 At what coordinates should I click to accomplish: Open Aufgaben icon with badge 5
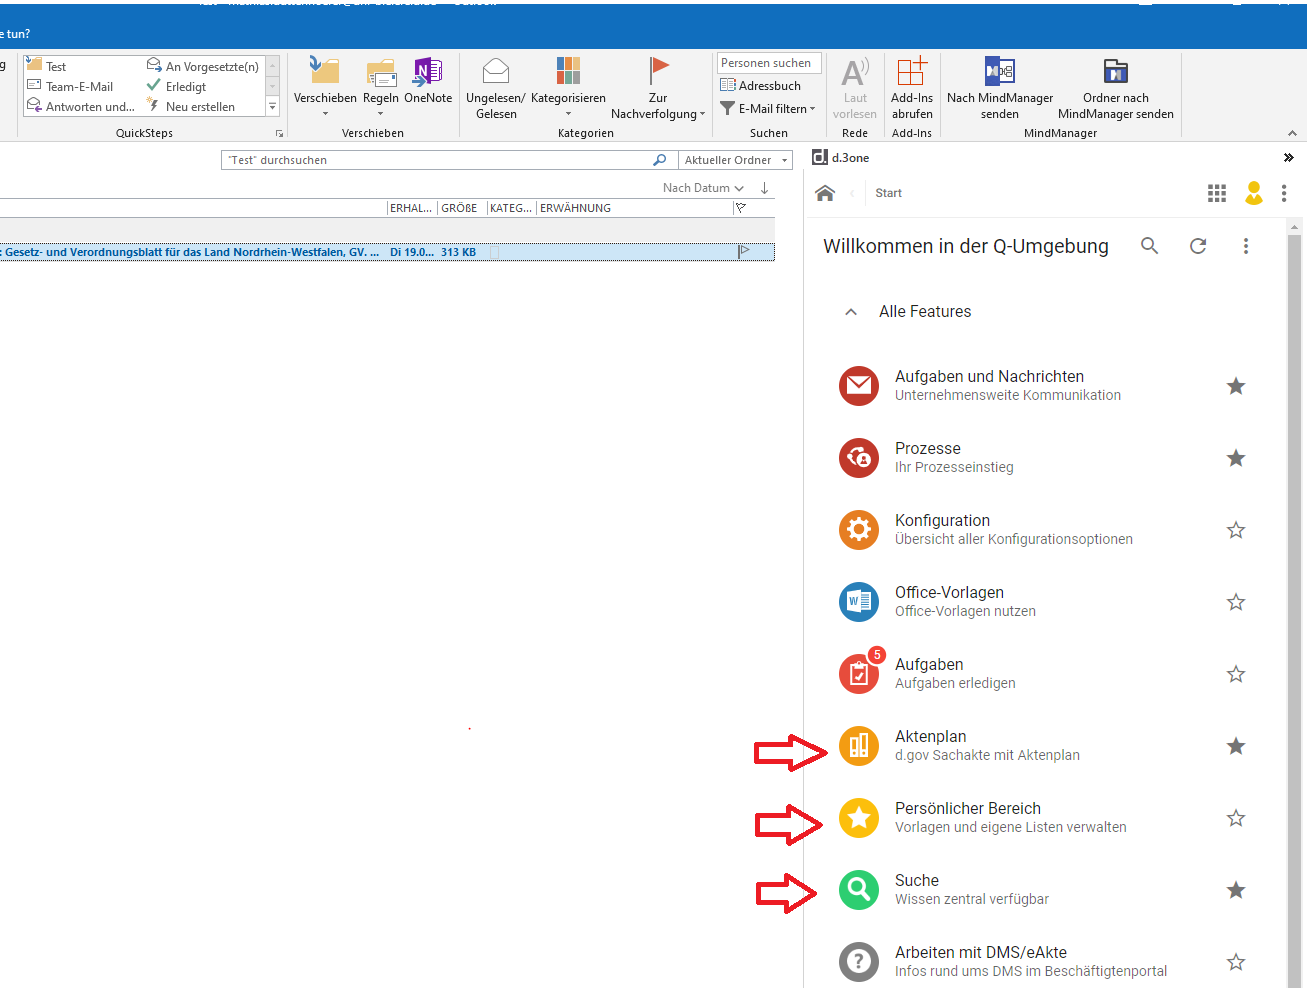click(x=859, y=674)
